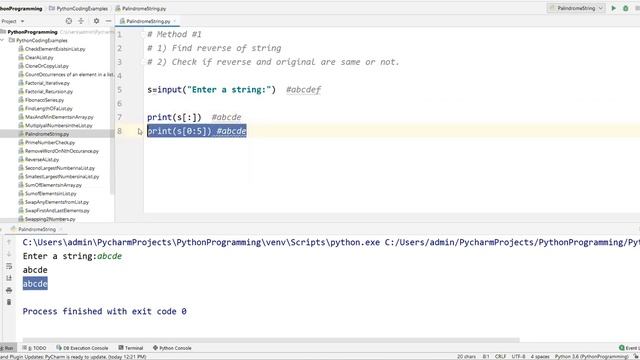Image resolution: width=640 pixels, height=360 pixels.
Task: Open Project panel settings gear
Action: coord(96,21)
